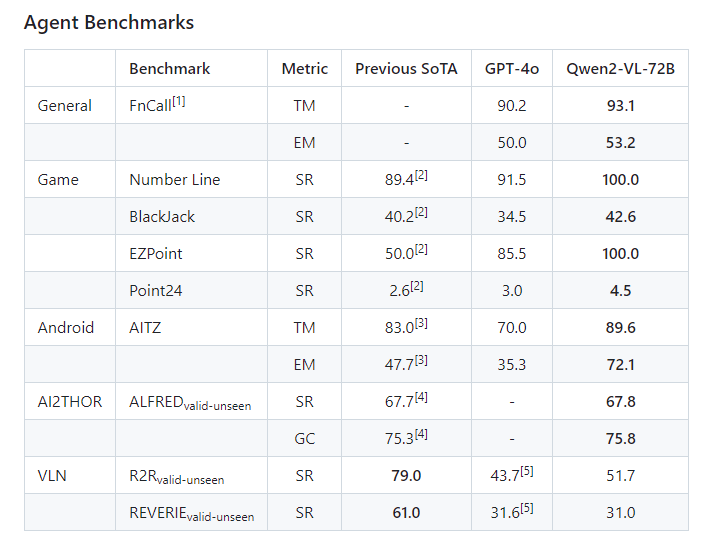
Task: Follow footnote 4 link after 75.3
Action: point(421,435)
